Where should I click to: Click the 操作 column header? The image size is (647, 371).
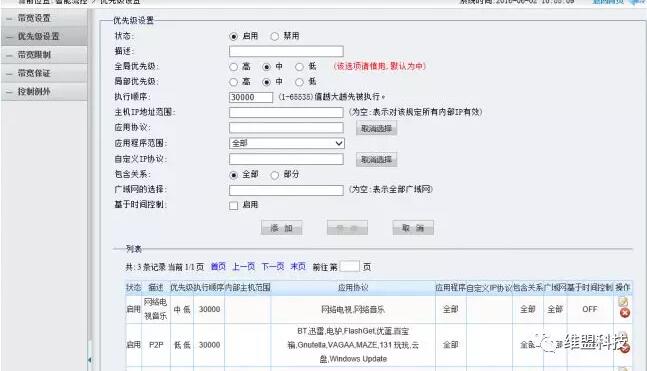click(623, 288)
